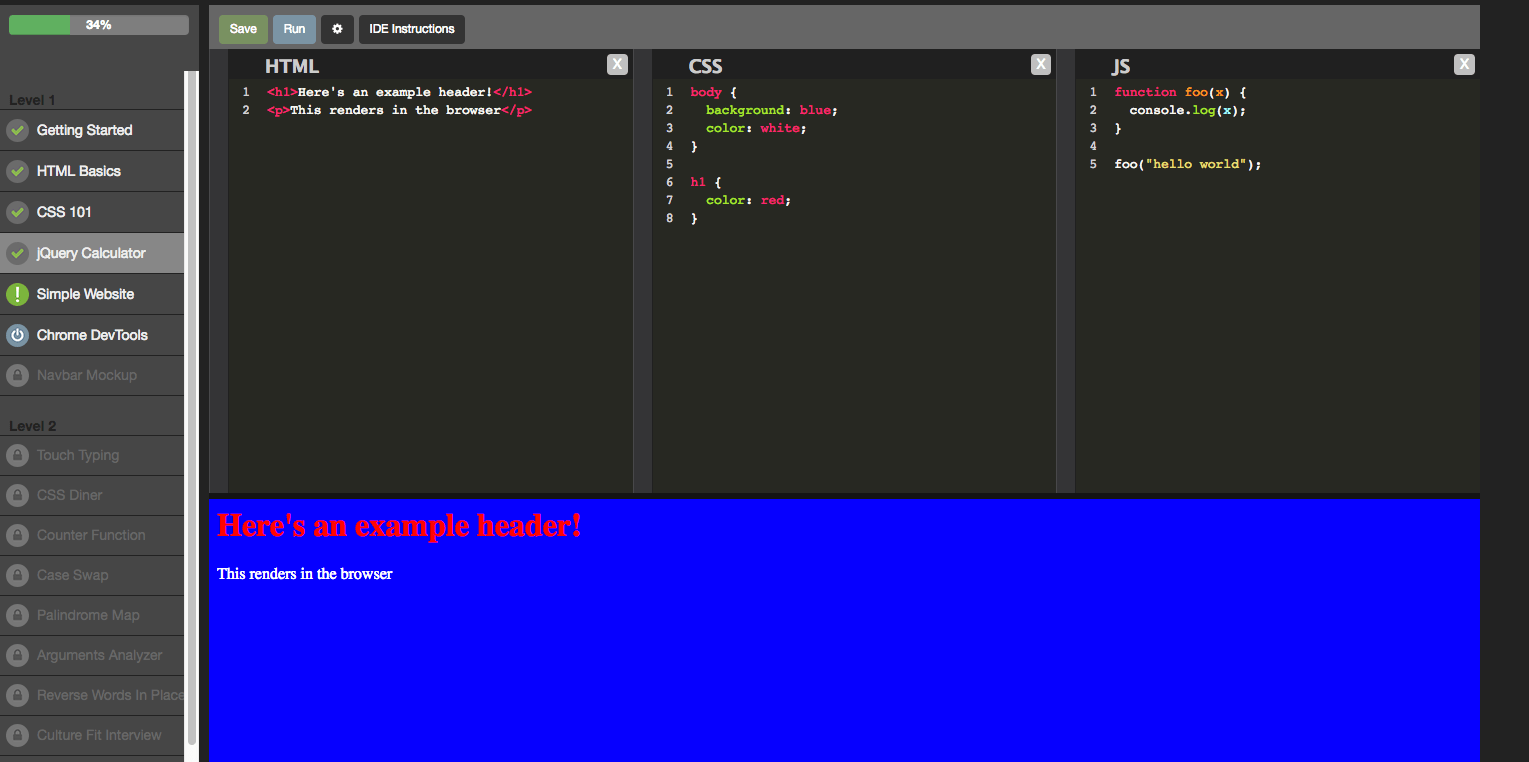
Task: Click the 34% course progress bar
Action: tap(99, 25)
